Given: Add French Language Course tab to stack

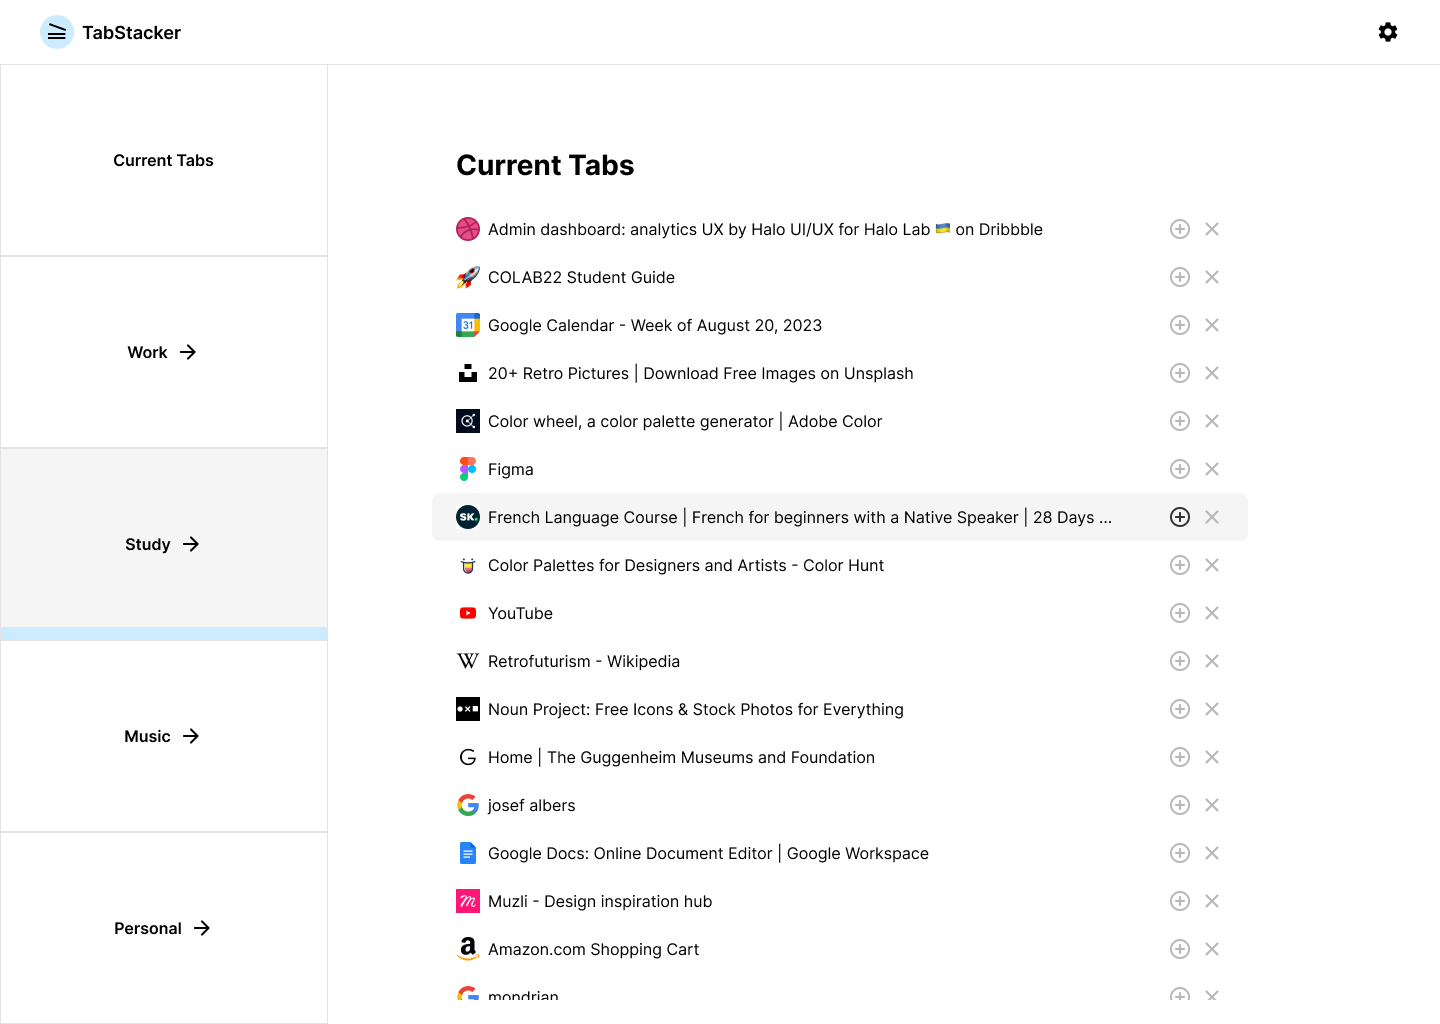Looking at the screenshot, I should point(1180,517).
